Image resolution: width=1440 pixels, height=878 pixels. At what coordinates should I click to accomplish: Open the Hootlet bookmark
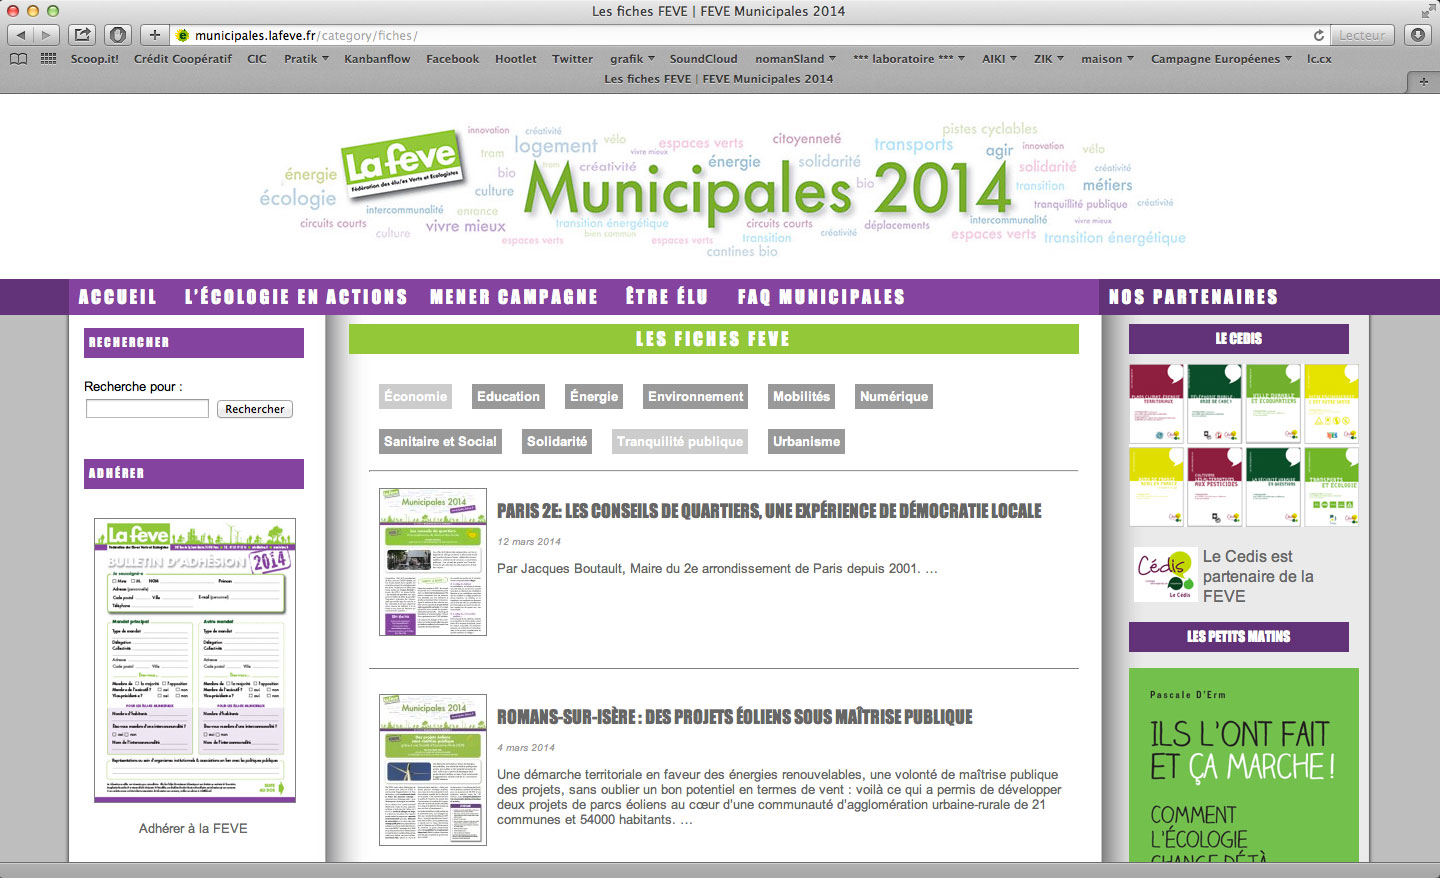coord(516,59)
